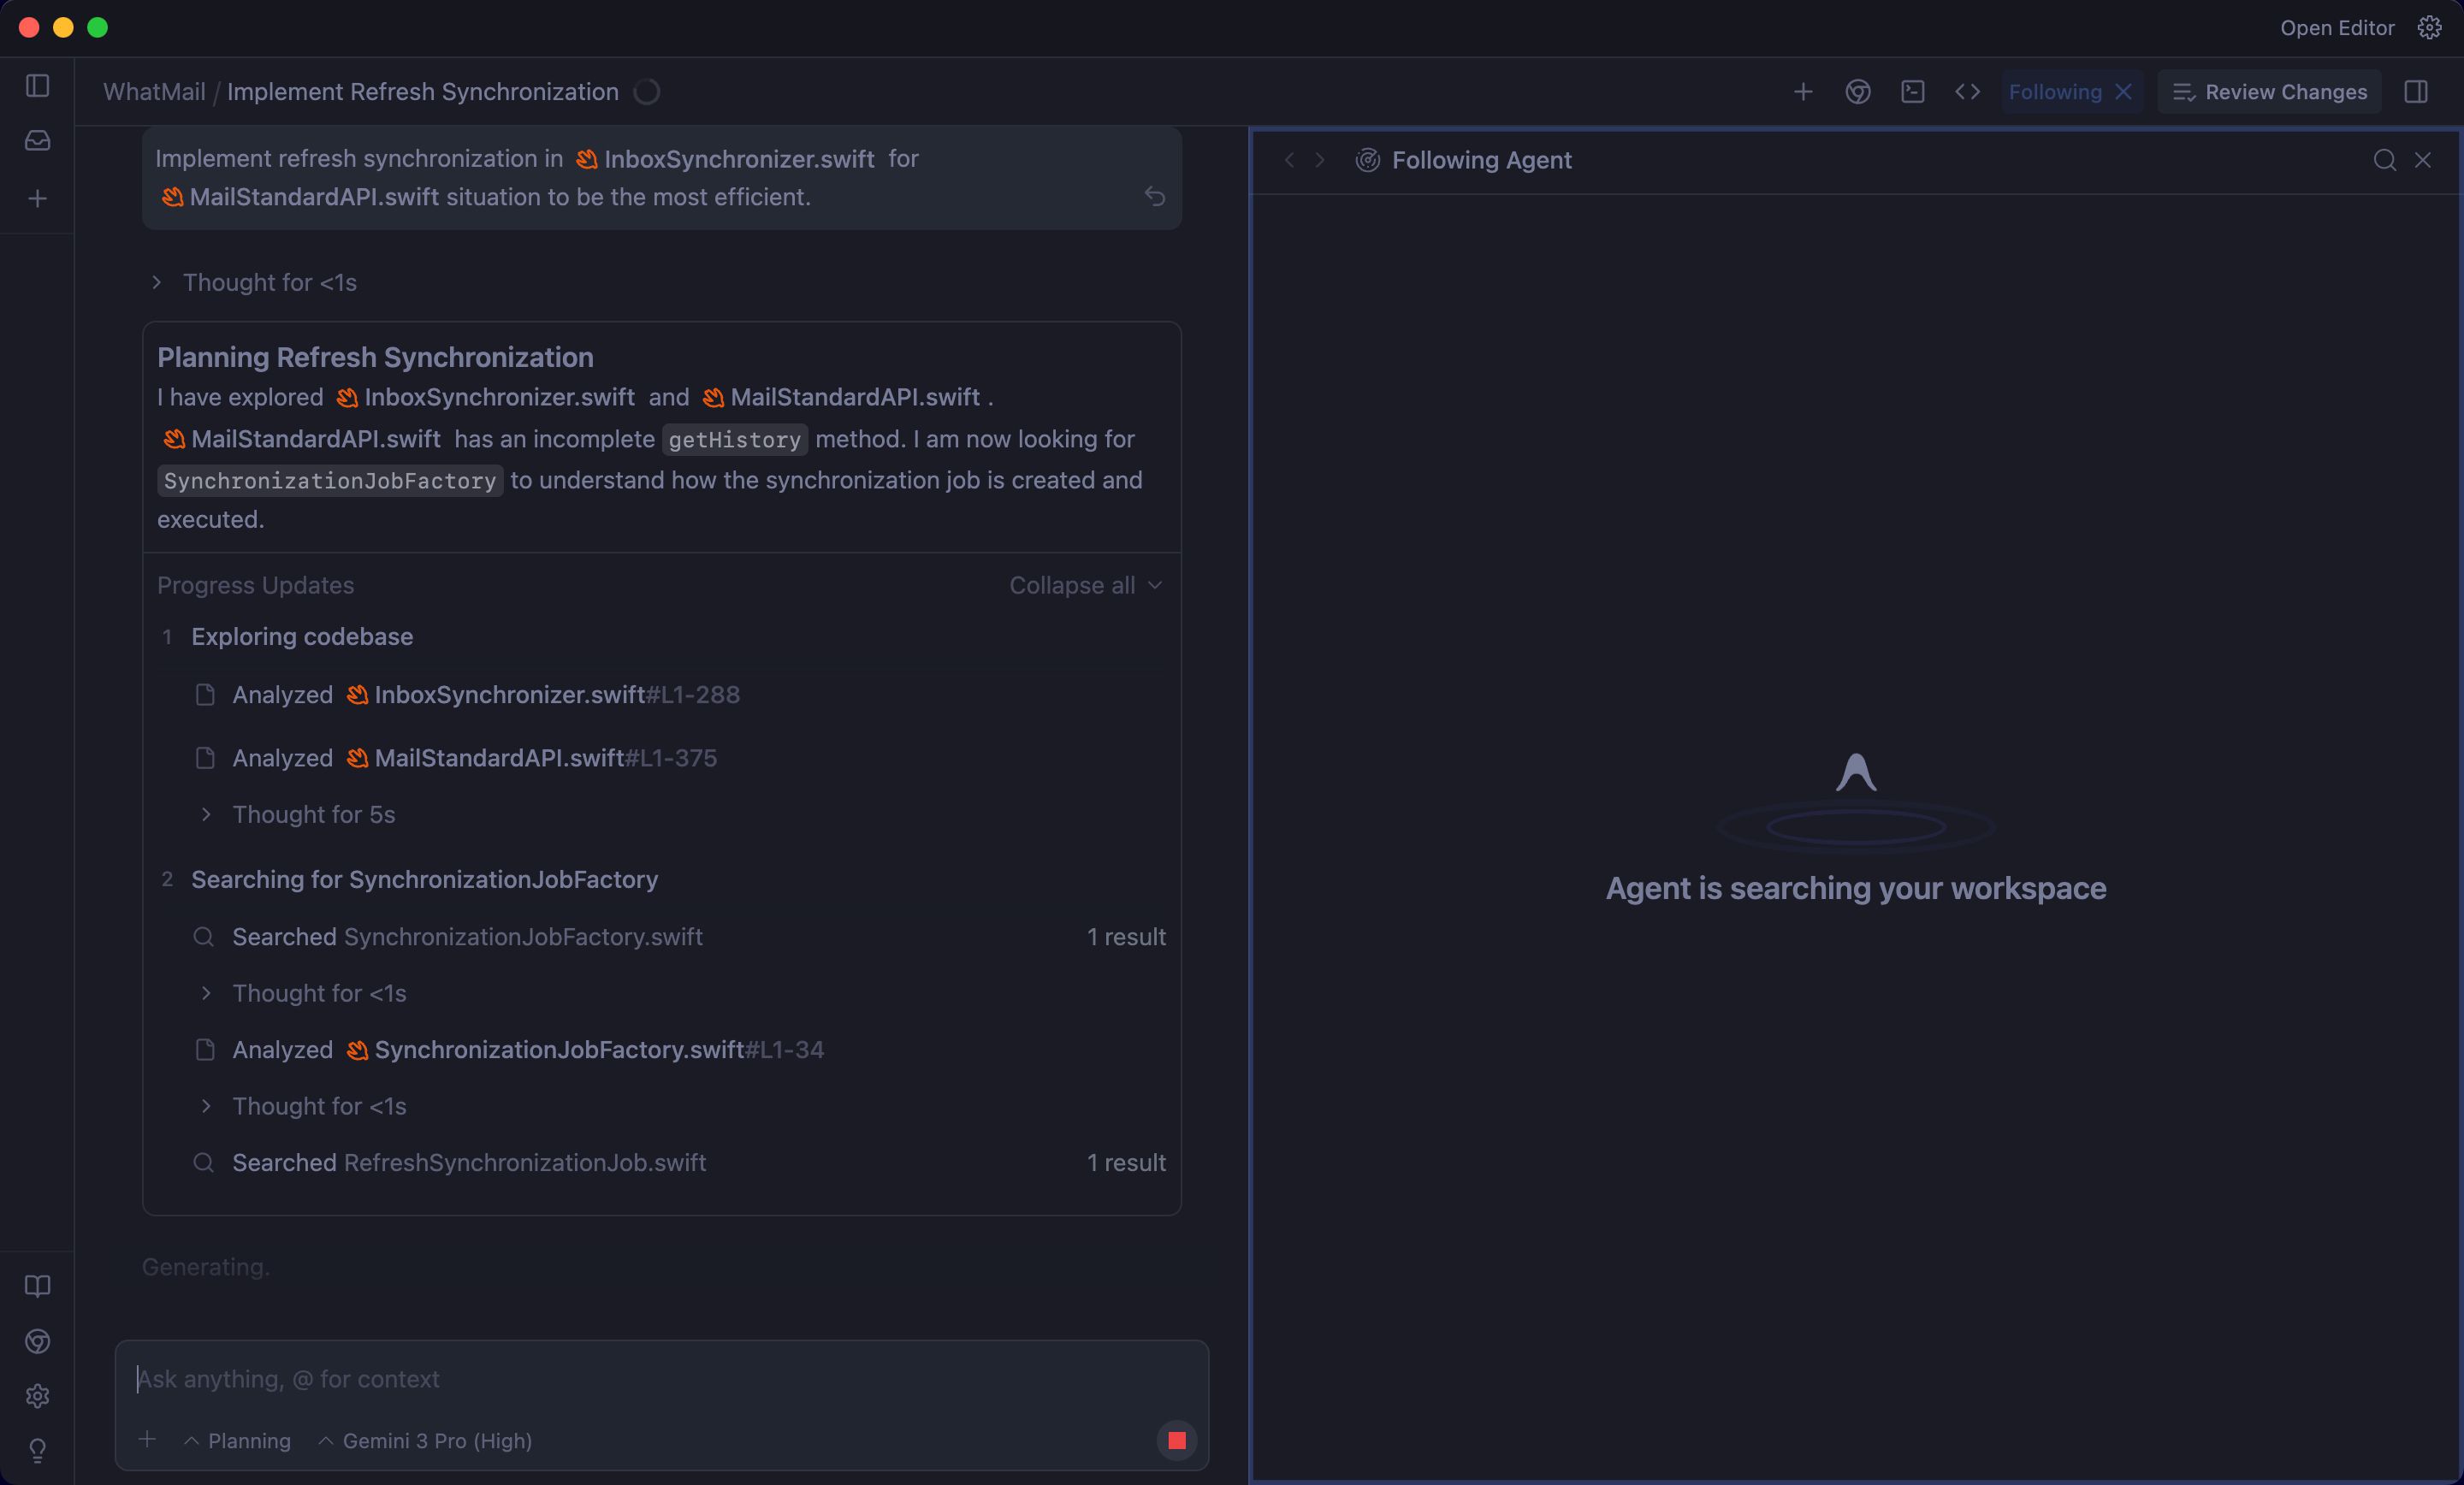
Task: Open the browser preview panel
Action: click(x=1858, y=92)
